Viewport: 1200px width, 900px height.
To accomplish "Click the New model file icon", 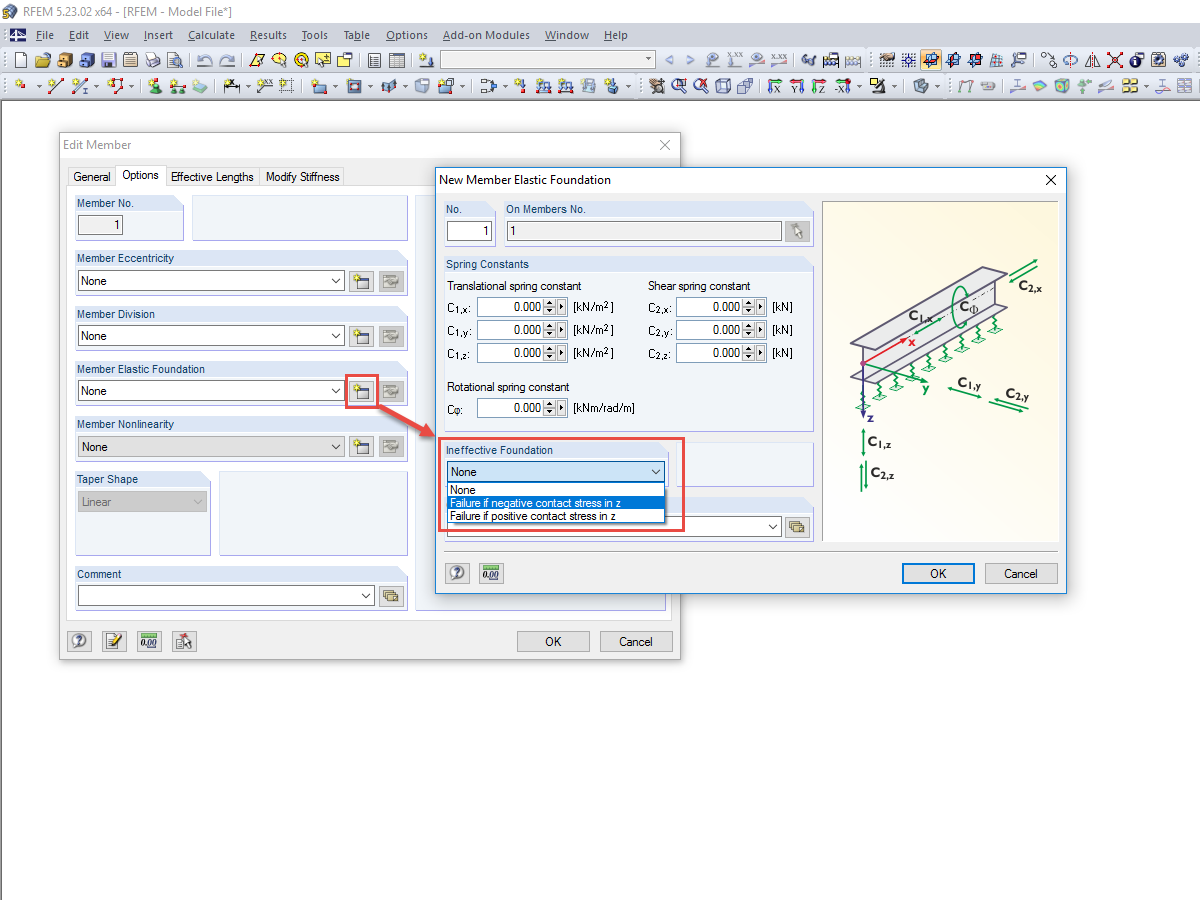I will pyautogui.click(x=20, y=60).
